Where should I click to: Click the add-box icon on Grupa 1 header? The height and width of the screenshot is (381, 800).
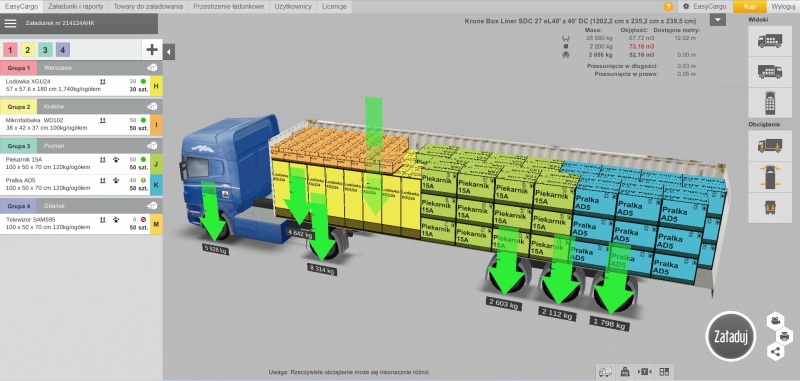pyautogui.click(x=152, y=68)
